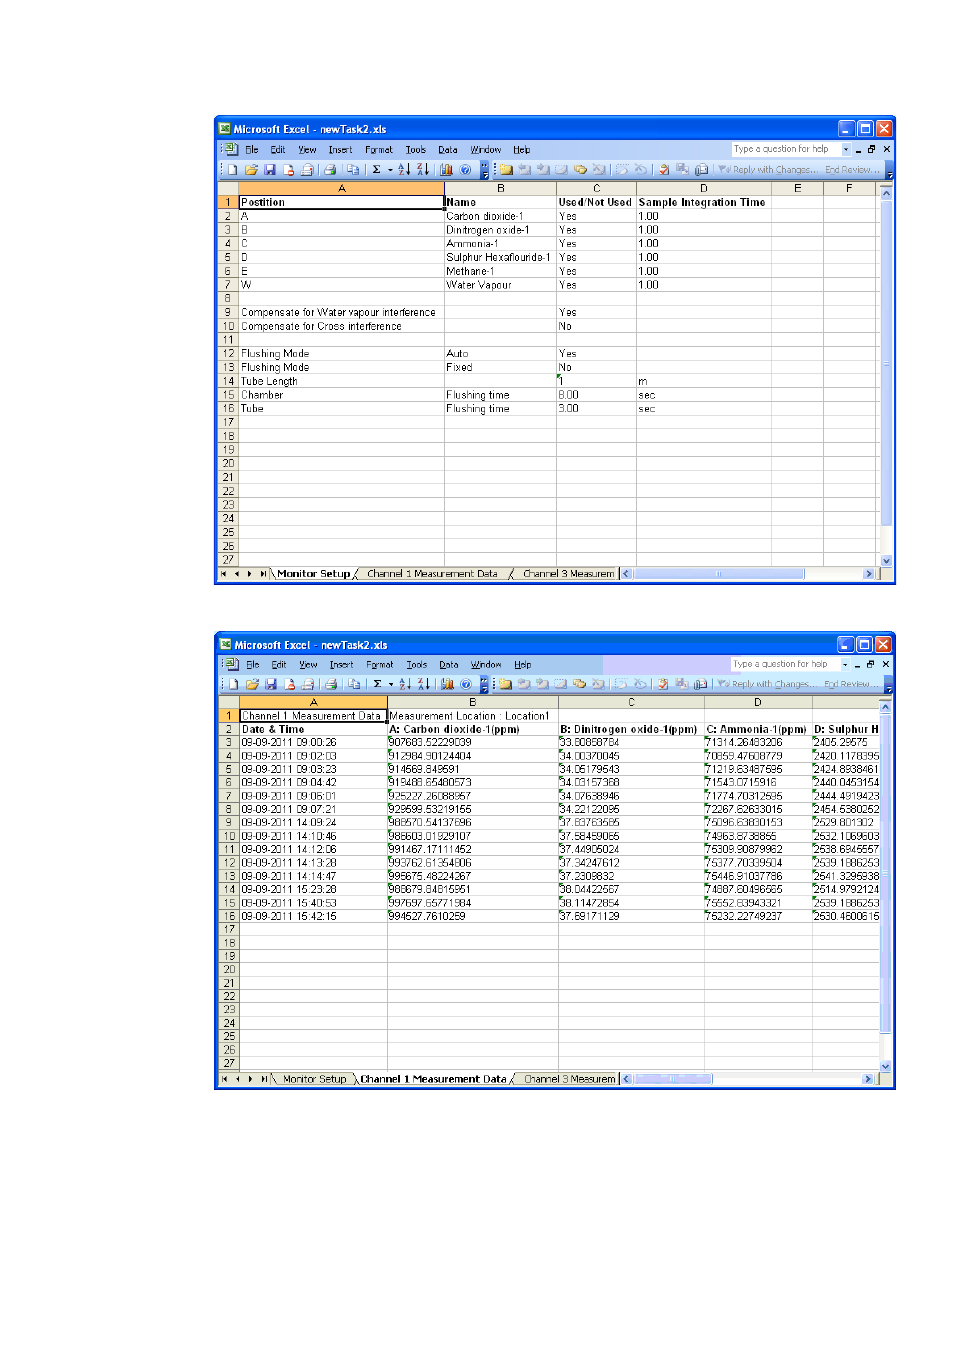Select cell 'Date & Time' header
This screenshot has width=955, height=1350.
313,730
